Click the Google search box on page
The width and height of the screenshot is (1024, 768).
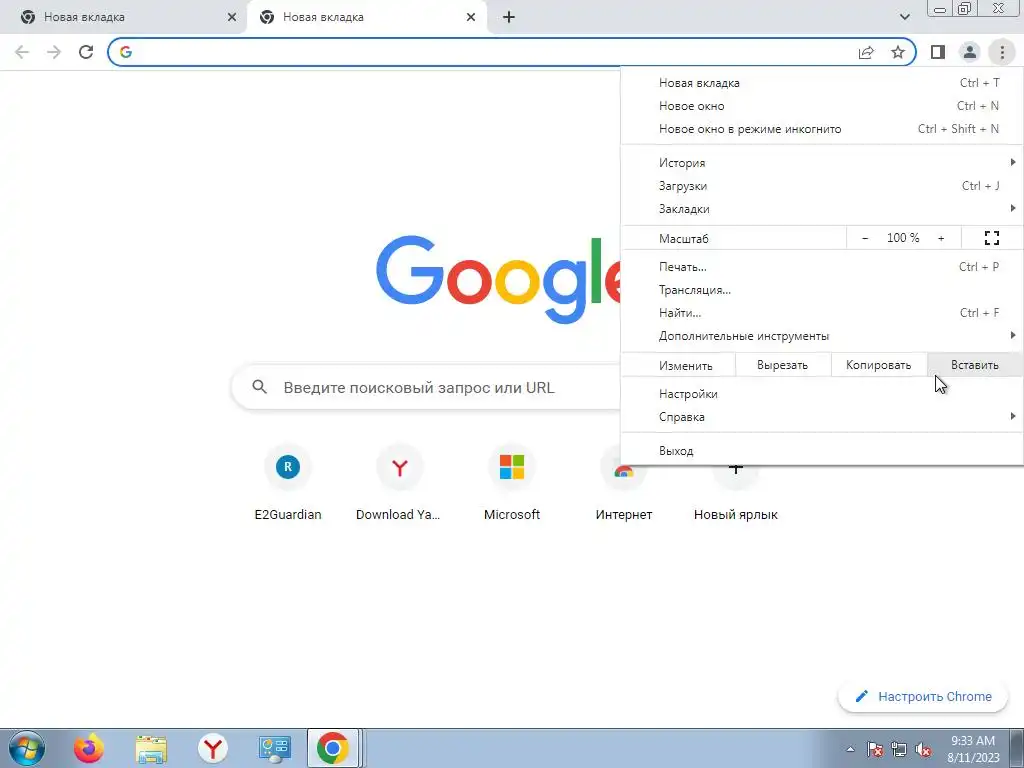coord(426,387)
